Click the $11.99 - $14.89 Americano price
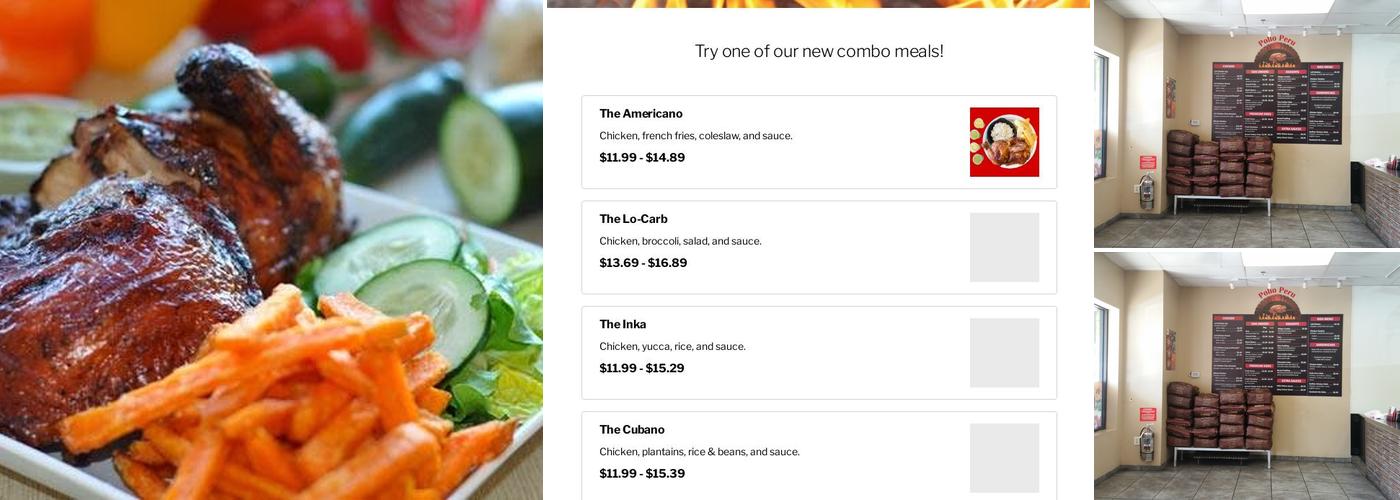The image size is (1400, 500). point(642,157)
